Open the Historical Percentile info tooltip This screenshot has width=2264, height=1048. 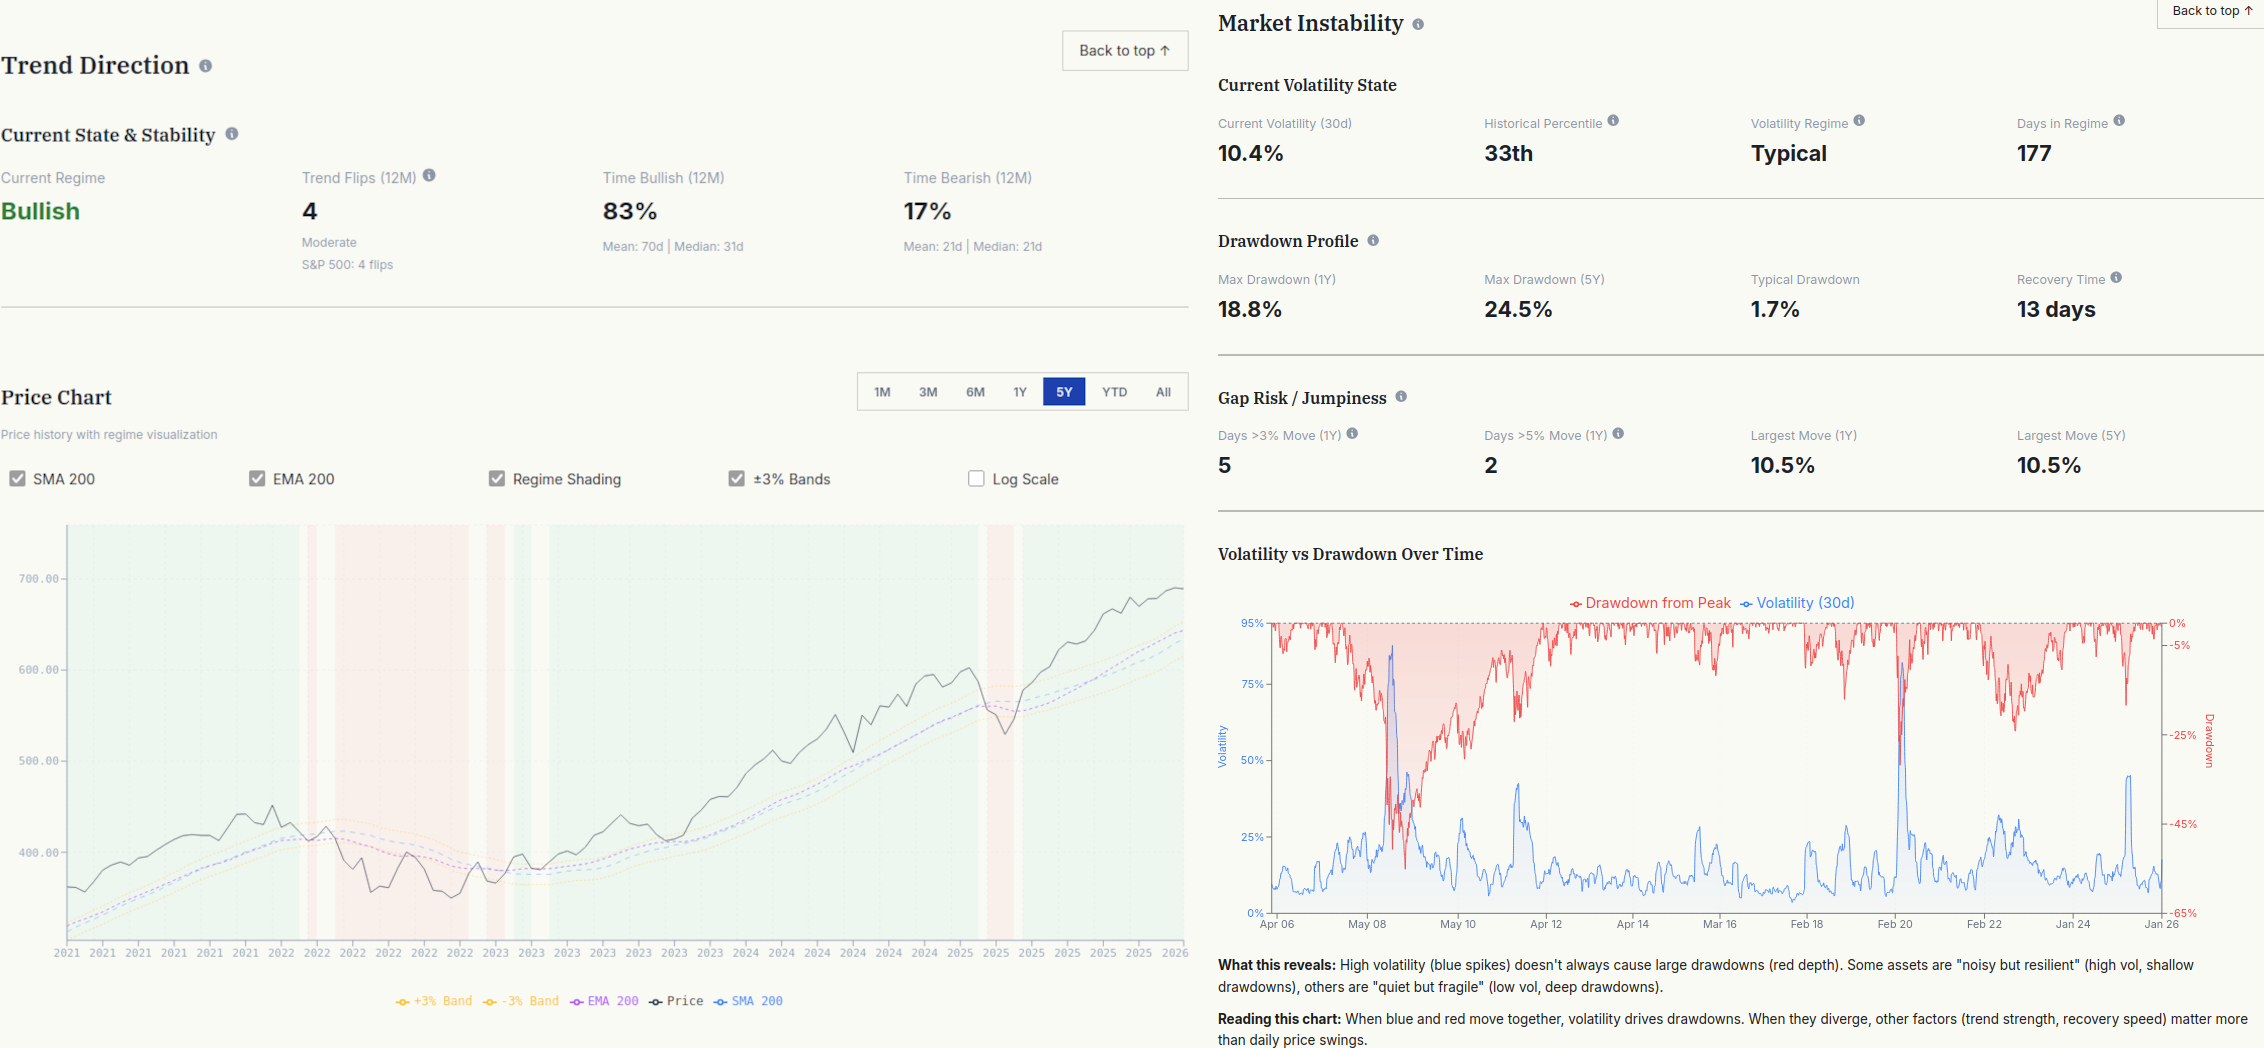pos(1613,122)
